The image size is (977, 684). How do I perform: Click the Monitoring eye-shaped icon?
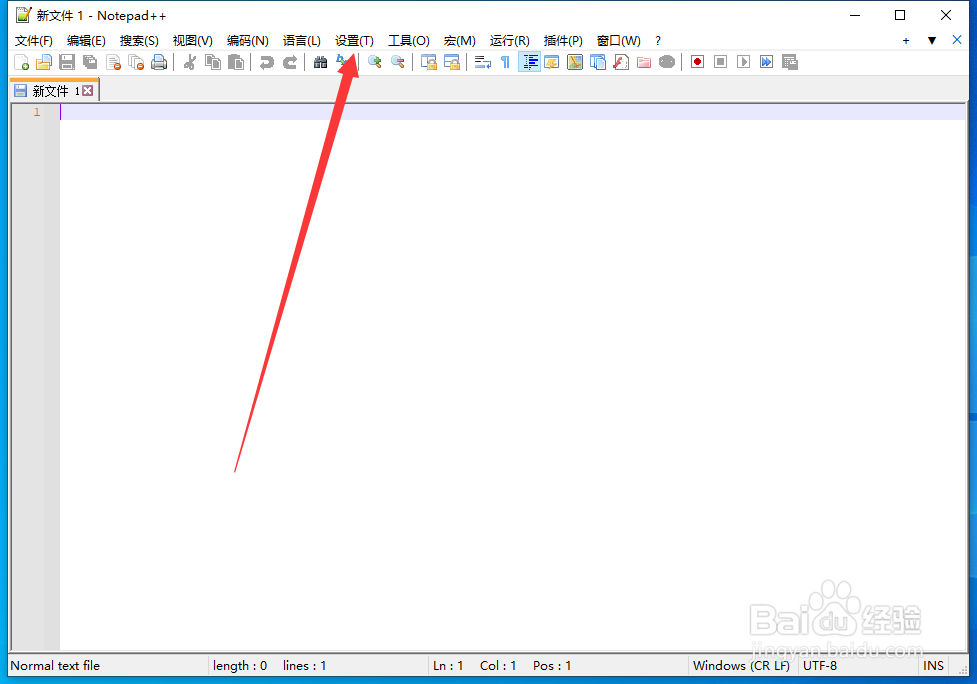pyautogui.click(x=667, y=62)
